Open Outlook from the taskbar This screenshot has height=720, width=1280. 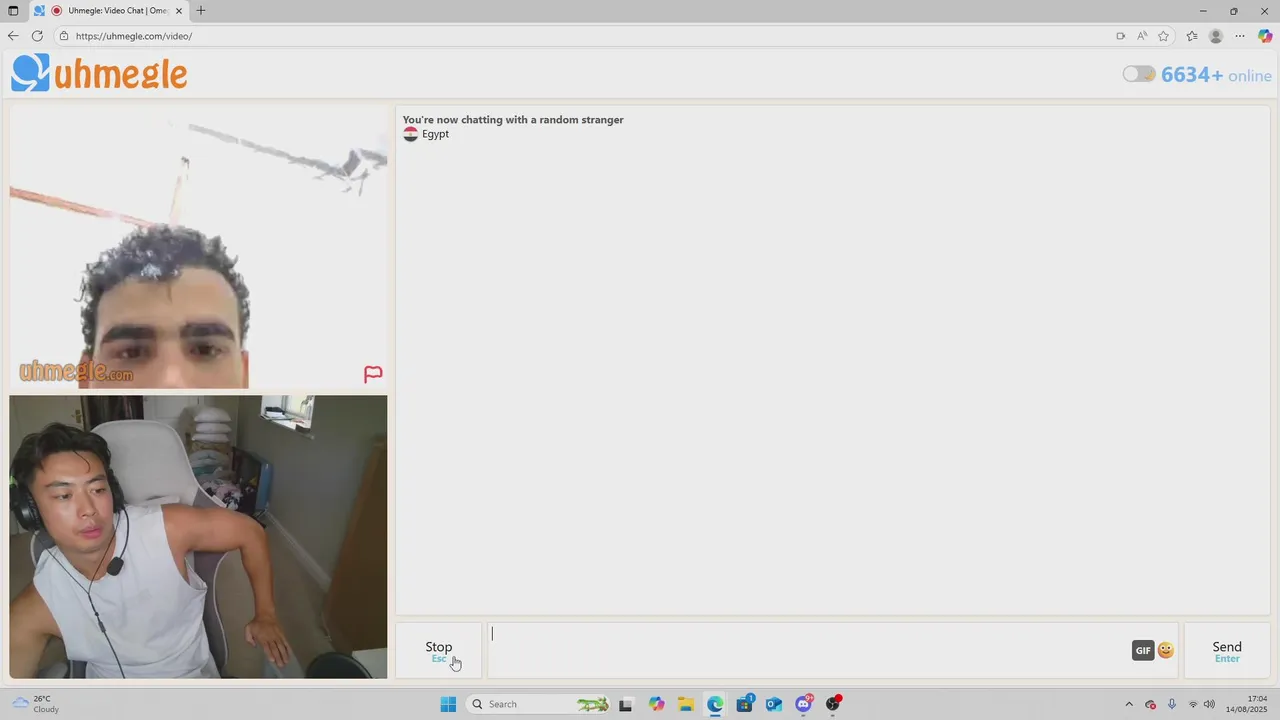774,704
